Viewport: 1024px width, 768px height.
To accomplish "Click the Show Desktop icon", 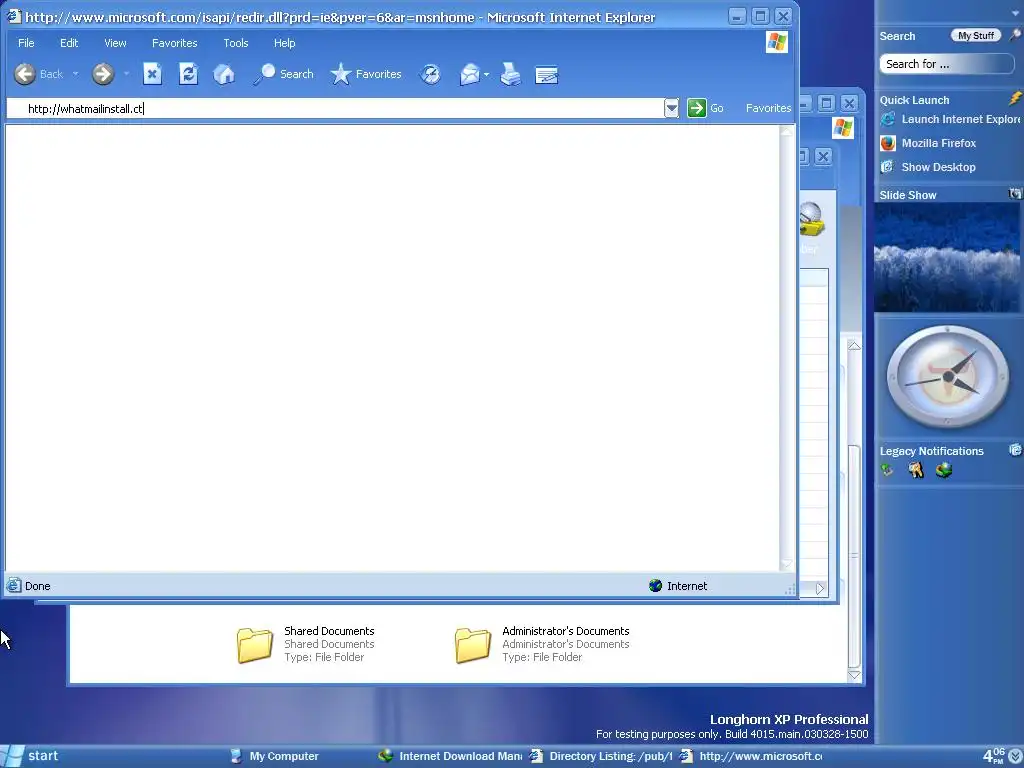I will tap(888, 167).
